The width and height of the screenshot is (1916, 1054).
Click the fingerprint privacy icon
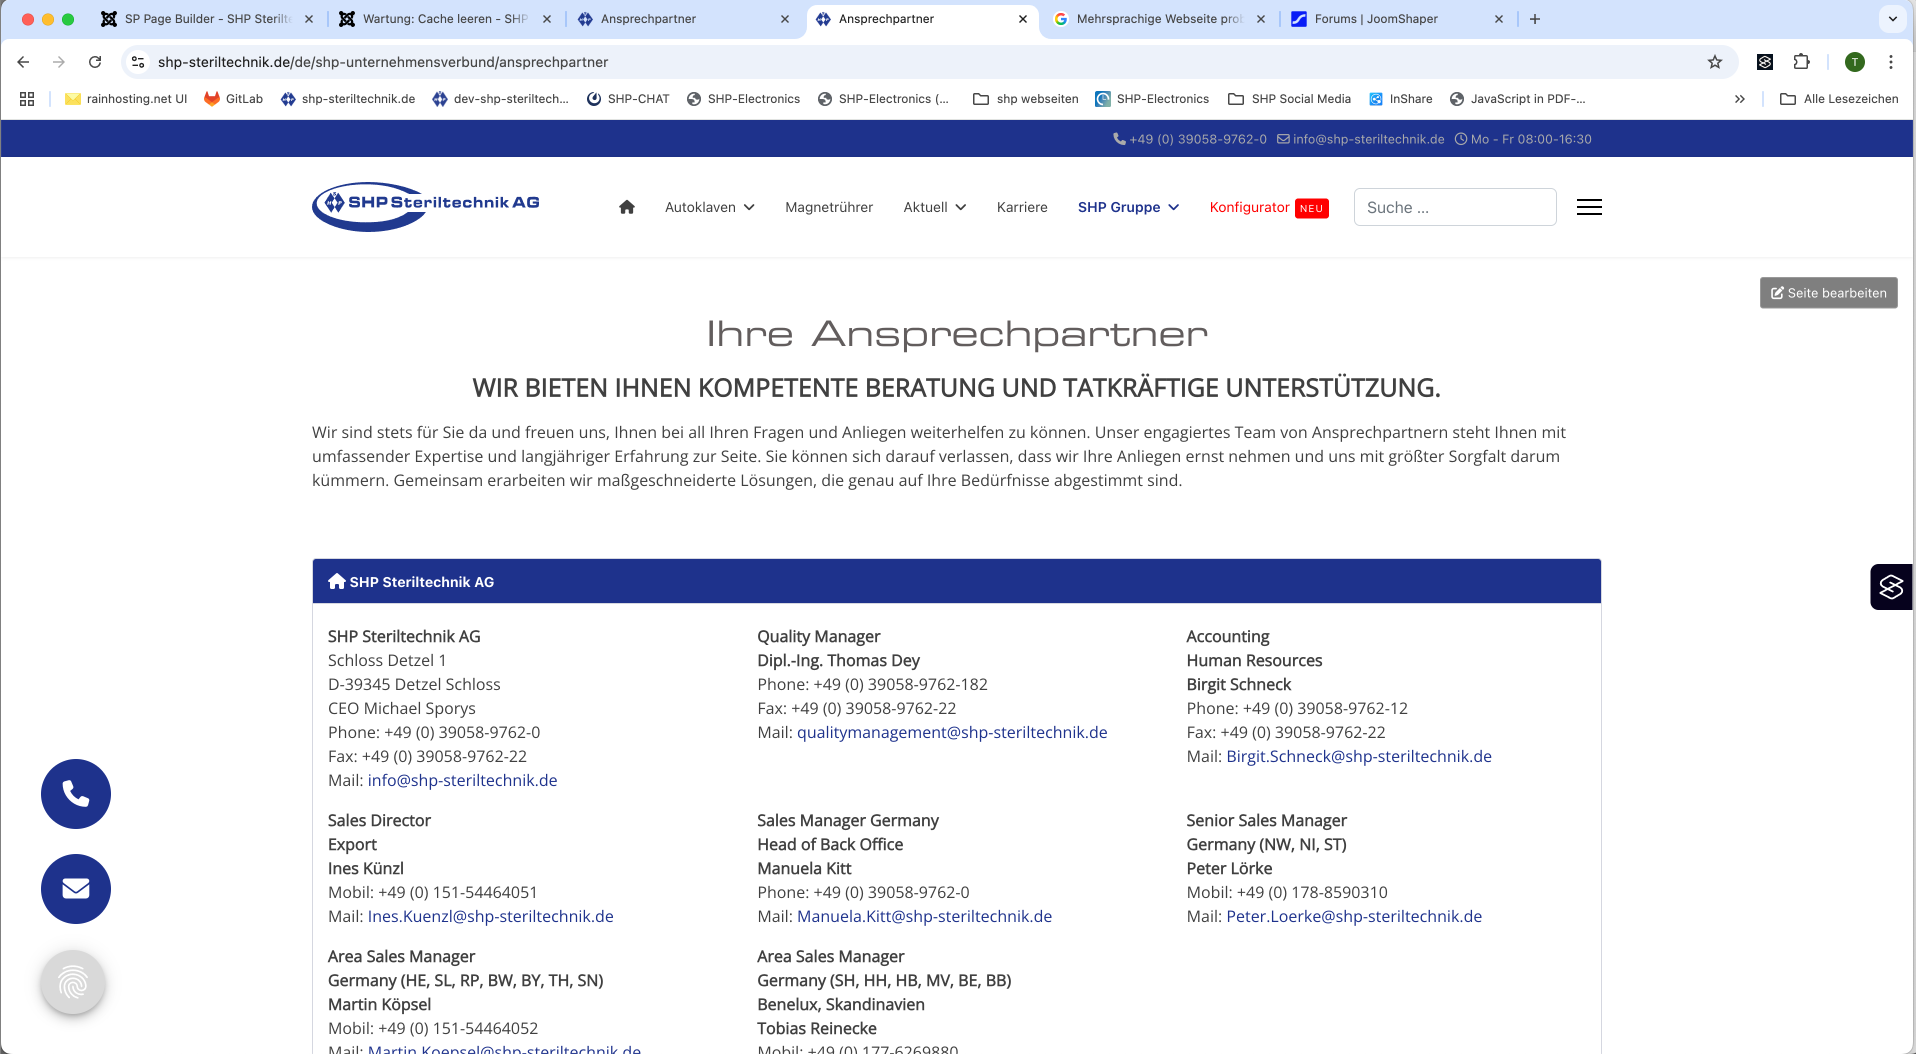coord(73,983)
